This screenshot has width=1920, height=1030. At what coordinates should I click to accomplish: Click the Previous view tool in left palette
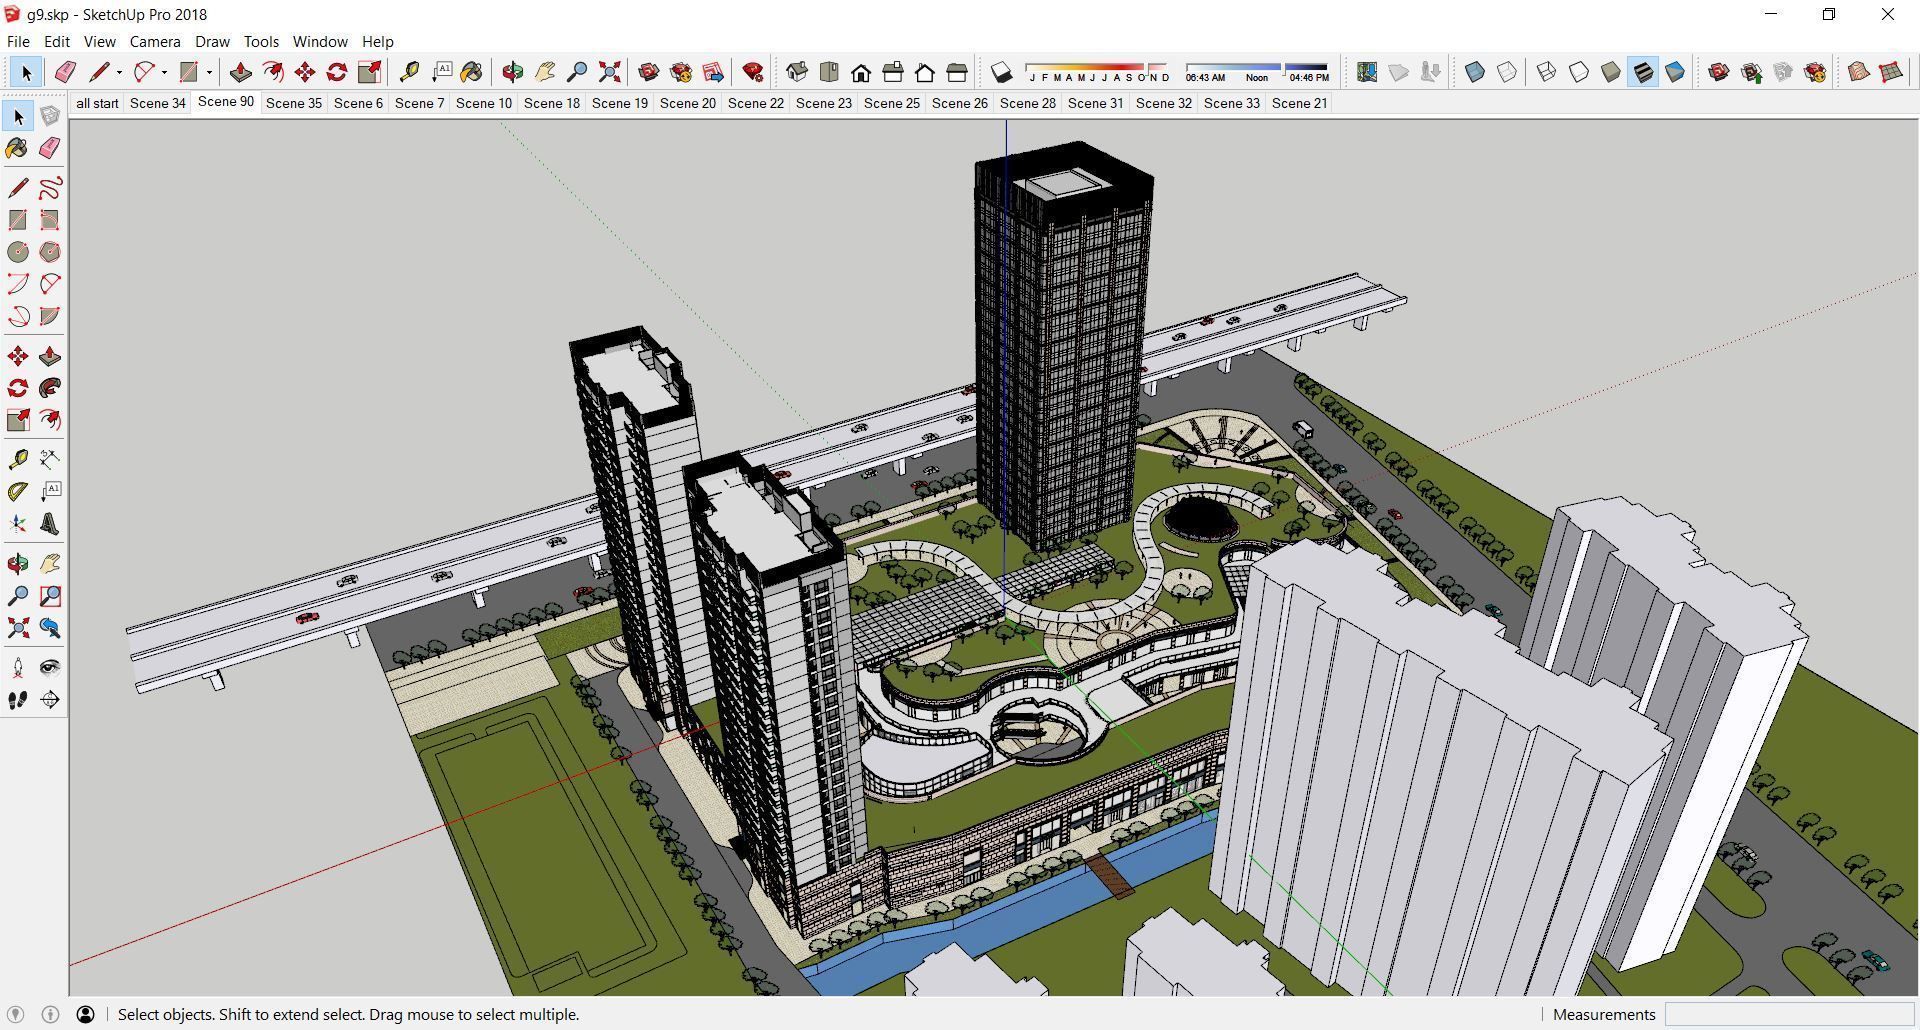pos(50,628)
